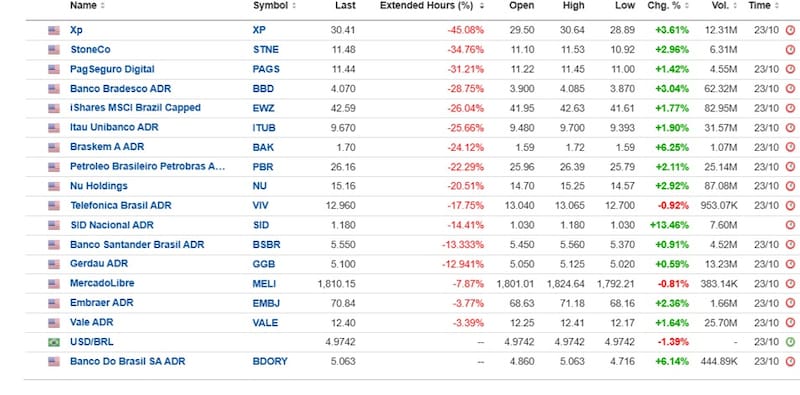Click the Petroleo Brasileiro Petrobras link
Image resolution: width=800 pixels, height=395 pixels.
point(147,166)
